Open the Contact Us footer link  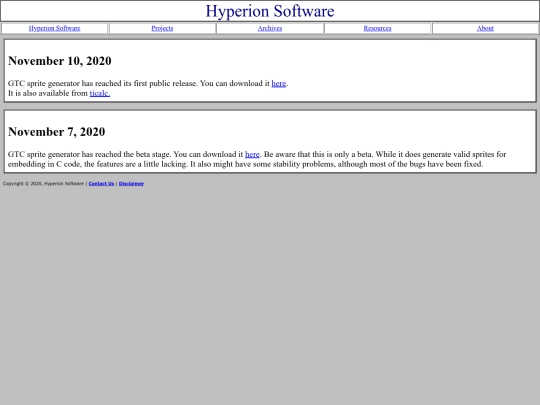point(101,184)
